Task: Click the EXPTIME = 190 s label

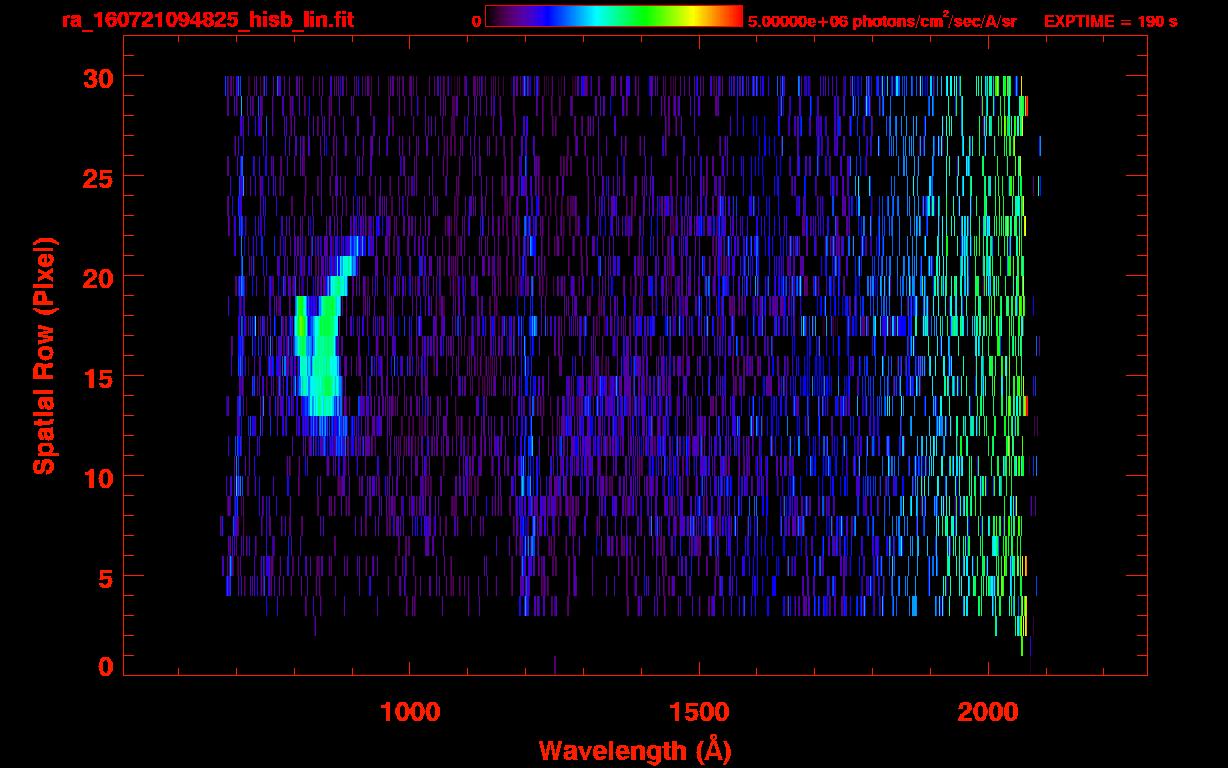Action: (x=1110, y=21)
